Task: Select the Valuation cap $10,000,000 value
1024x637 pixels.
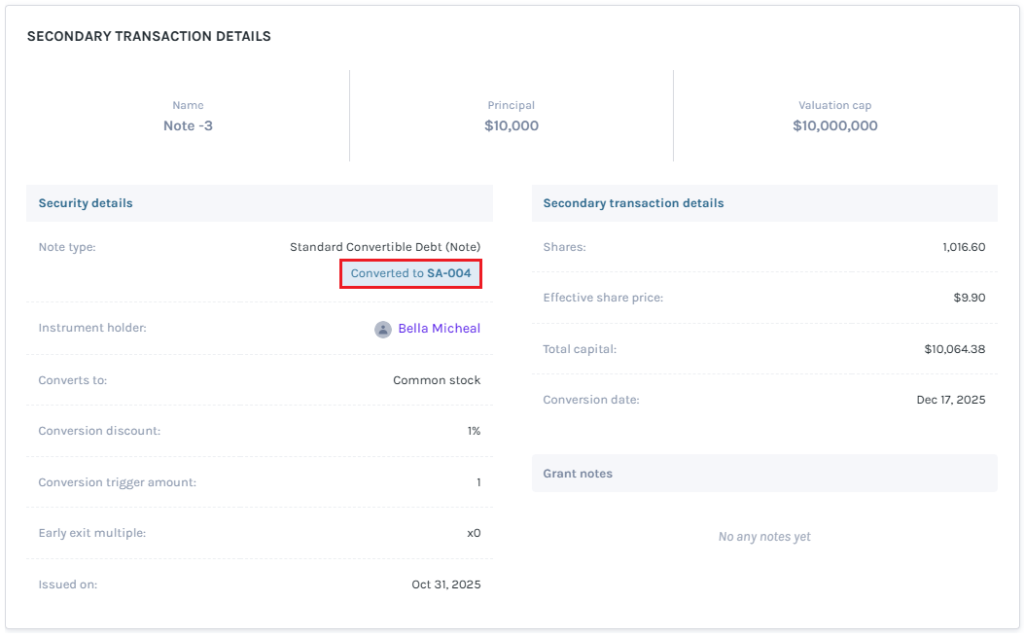Action: [835, 125]
